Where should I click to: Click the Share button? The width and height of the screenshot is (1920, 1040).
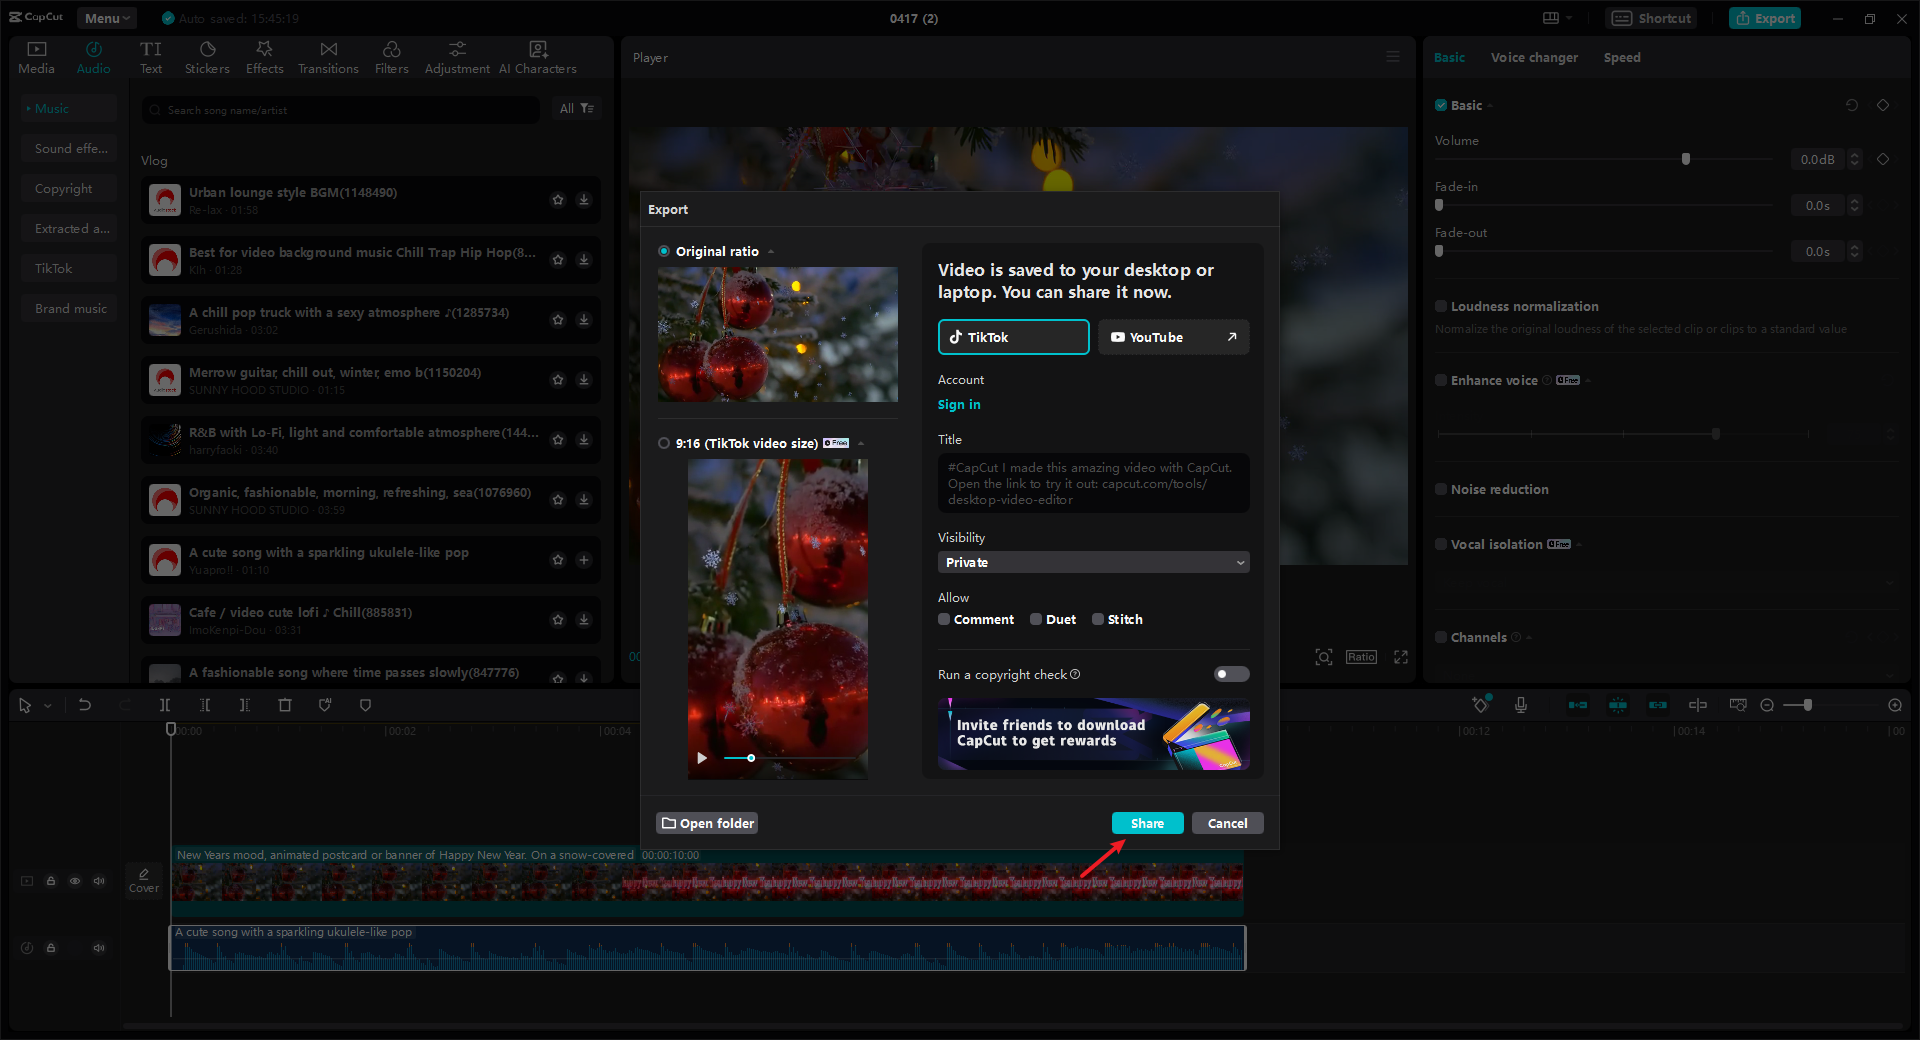coord(1147,823)
